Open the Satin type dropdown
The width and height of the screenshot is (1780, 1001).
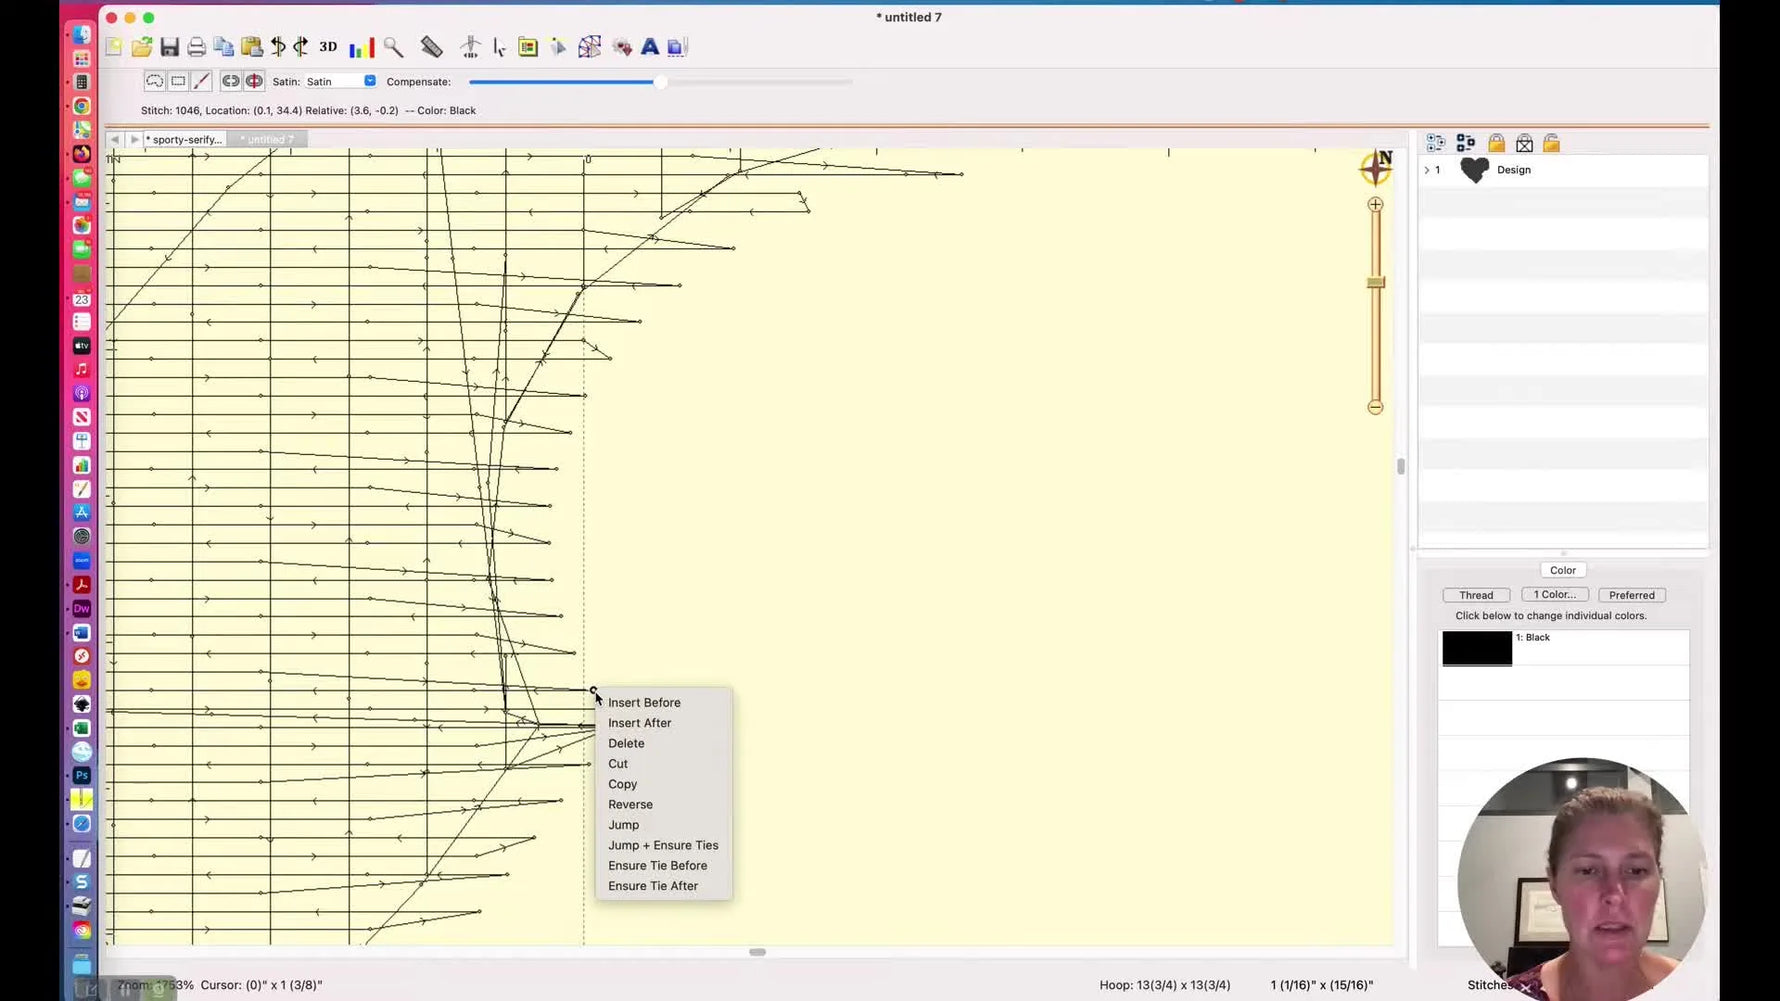click(341, 81)
